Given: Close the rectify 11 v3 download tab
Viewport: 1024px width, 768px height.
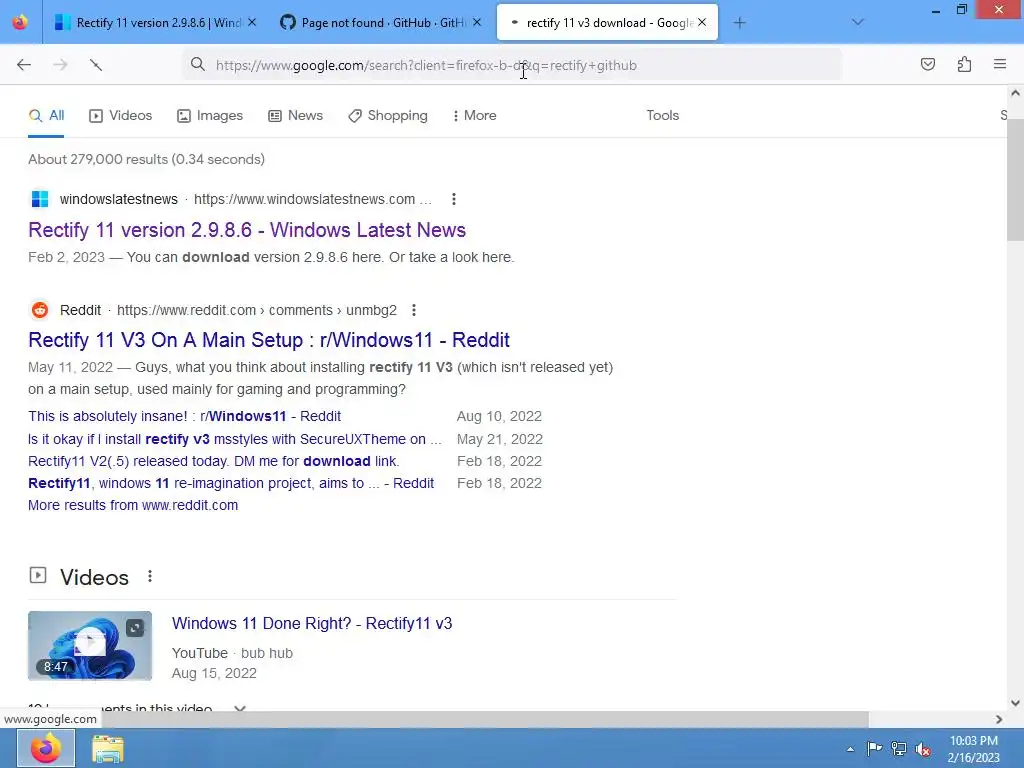Looking at the screenshot, I should click(702, 22).
